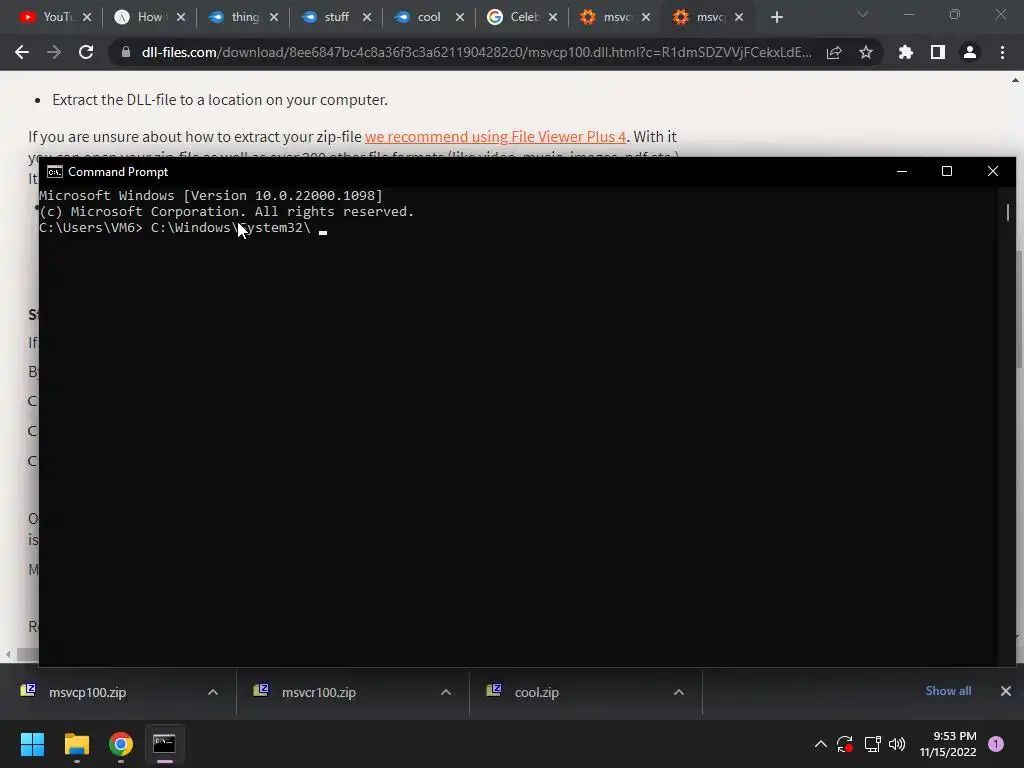
Task: Open the msvcp100.zip download
Action: coord(88,692)
